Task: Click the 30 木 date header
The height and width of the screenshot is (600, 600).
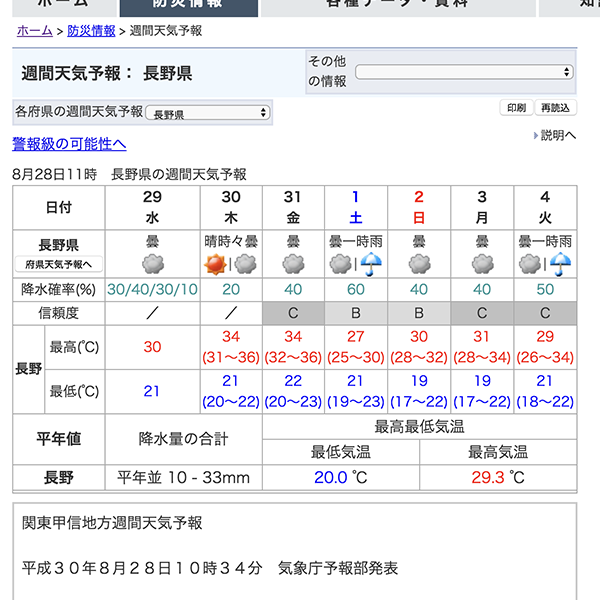Action: tap(231, 207)
